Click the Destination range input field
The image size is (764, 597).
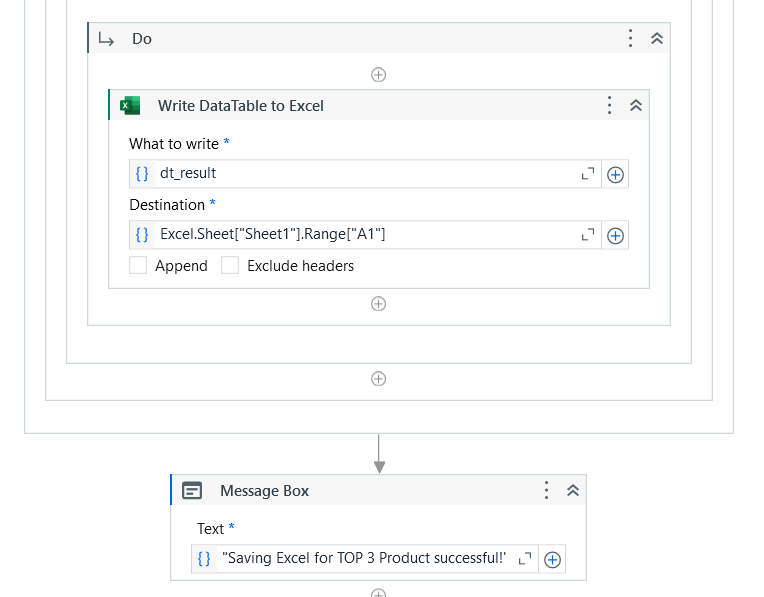pos(365,235)
